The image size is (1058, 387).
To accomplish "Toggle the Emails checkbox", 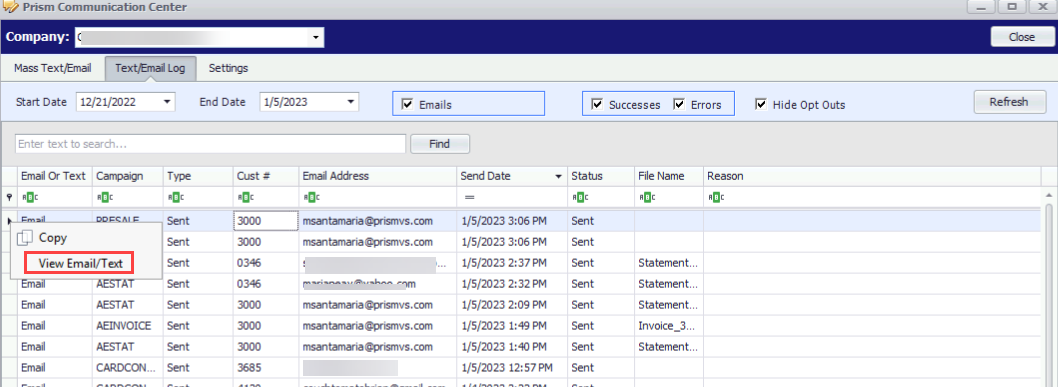I will (406, 105).
